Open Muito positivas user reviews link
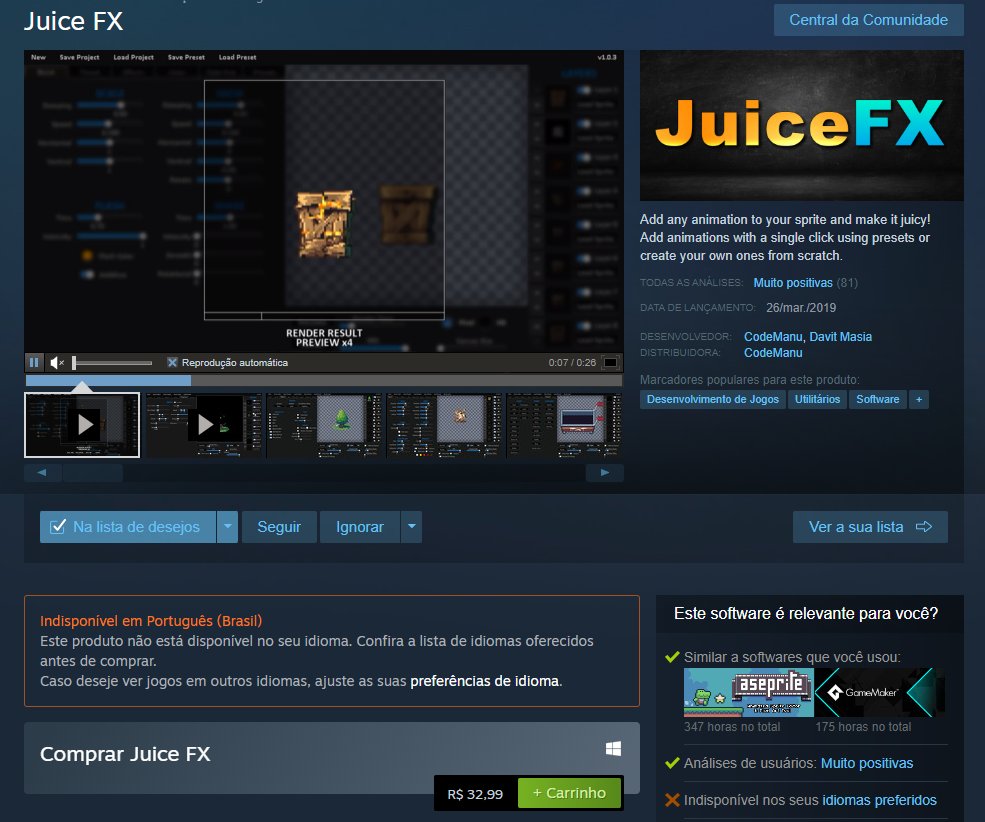The width and height of the screenshot is (985, 822). click(x=867, y=764)
